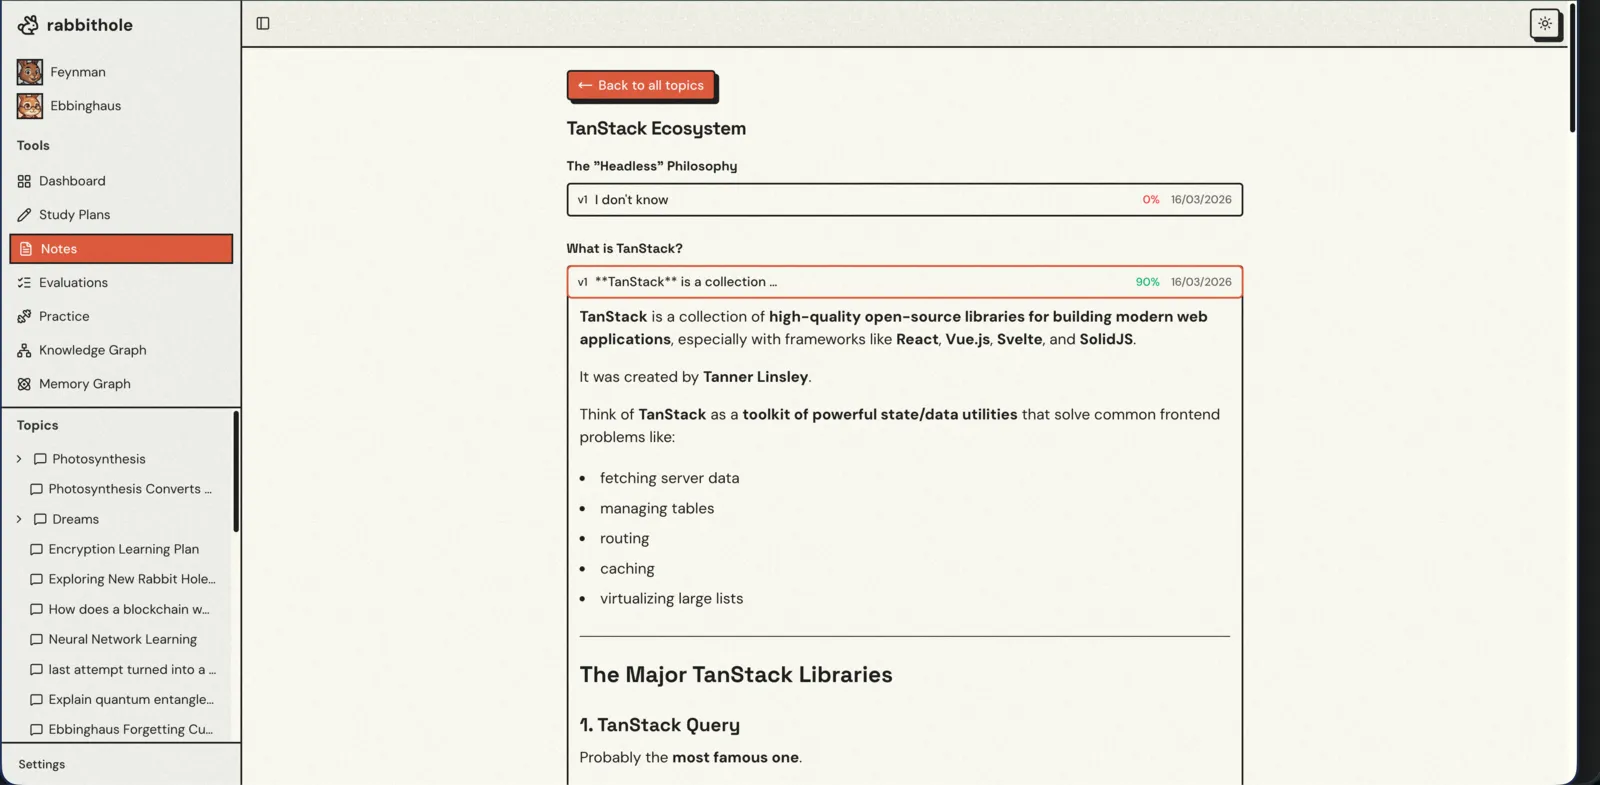The width and height of the screenshot is (1600, 785).
Task: Open Memory Graph view
Action: [x=121, y=384]
